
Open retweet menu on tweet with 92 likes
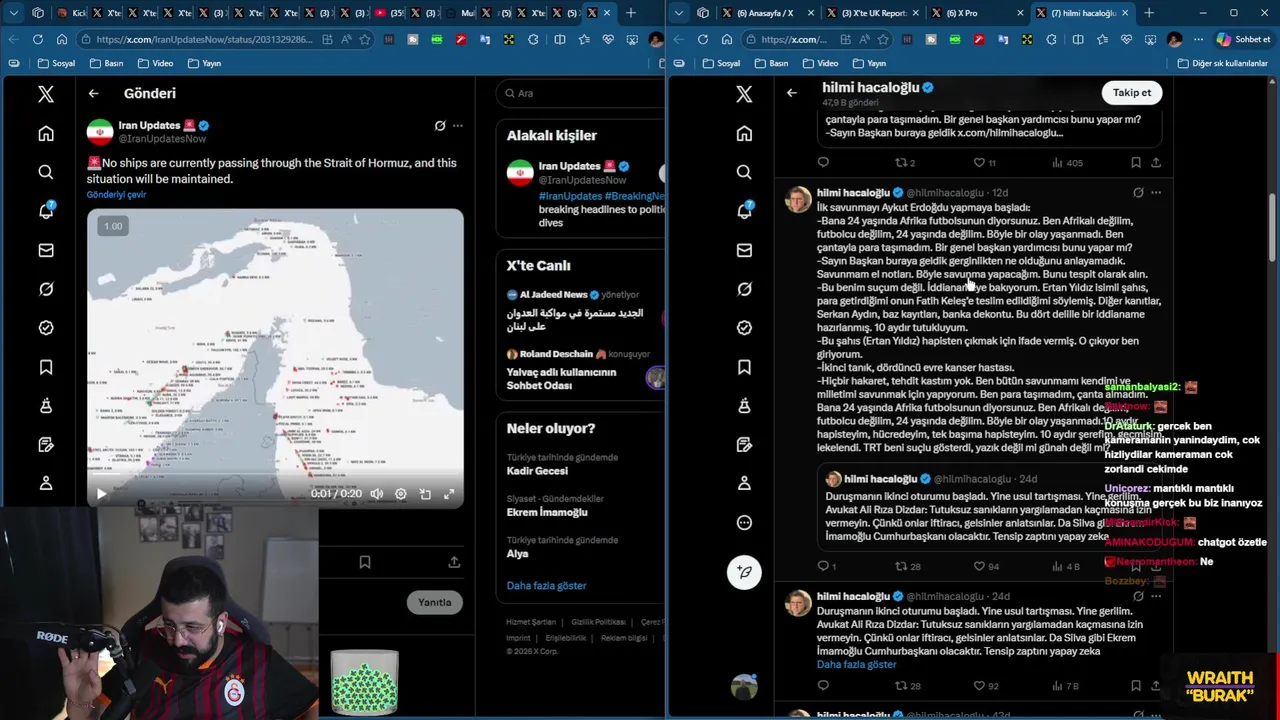(x=907, y=686)
